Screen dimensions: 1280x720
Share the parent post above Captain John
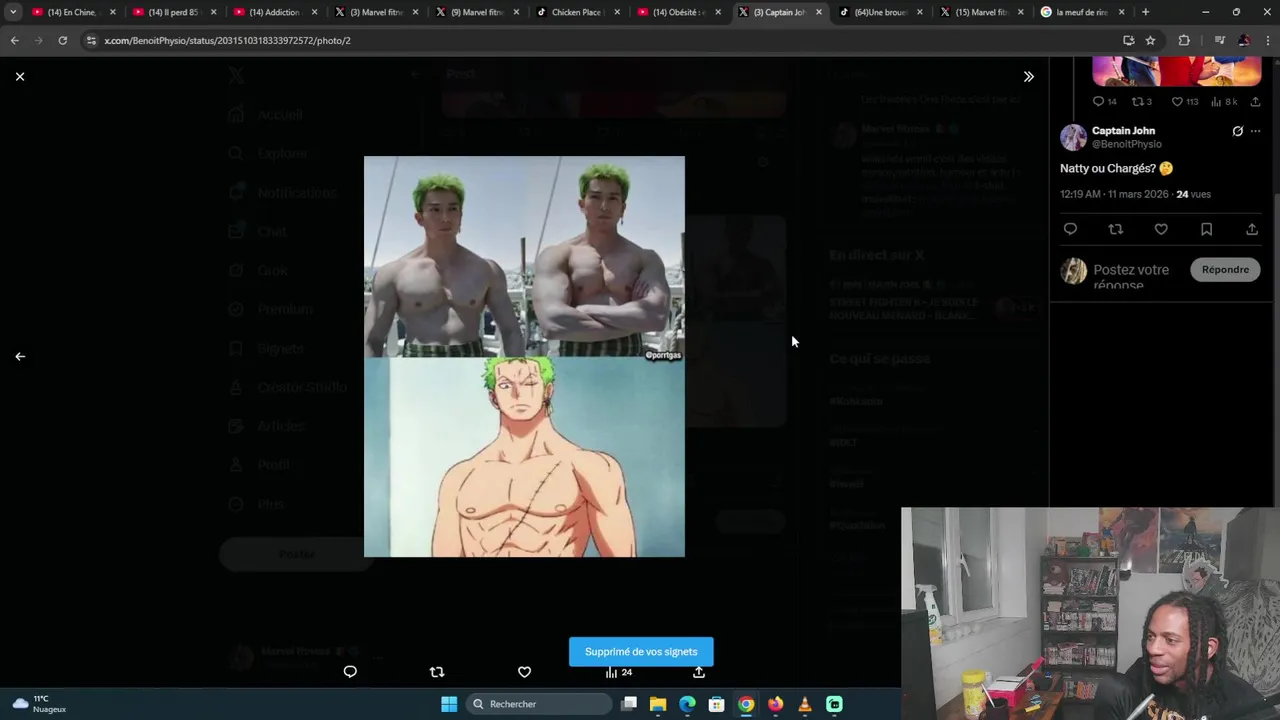1255,101
